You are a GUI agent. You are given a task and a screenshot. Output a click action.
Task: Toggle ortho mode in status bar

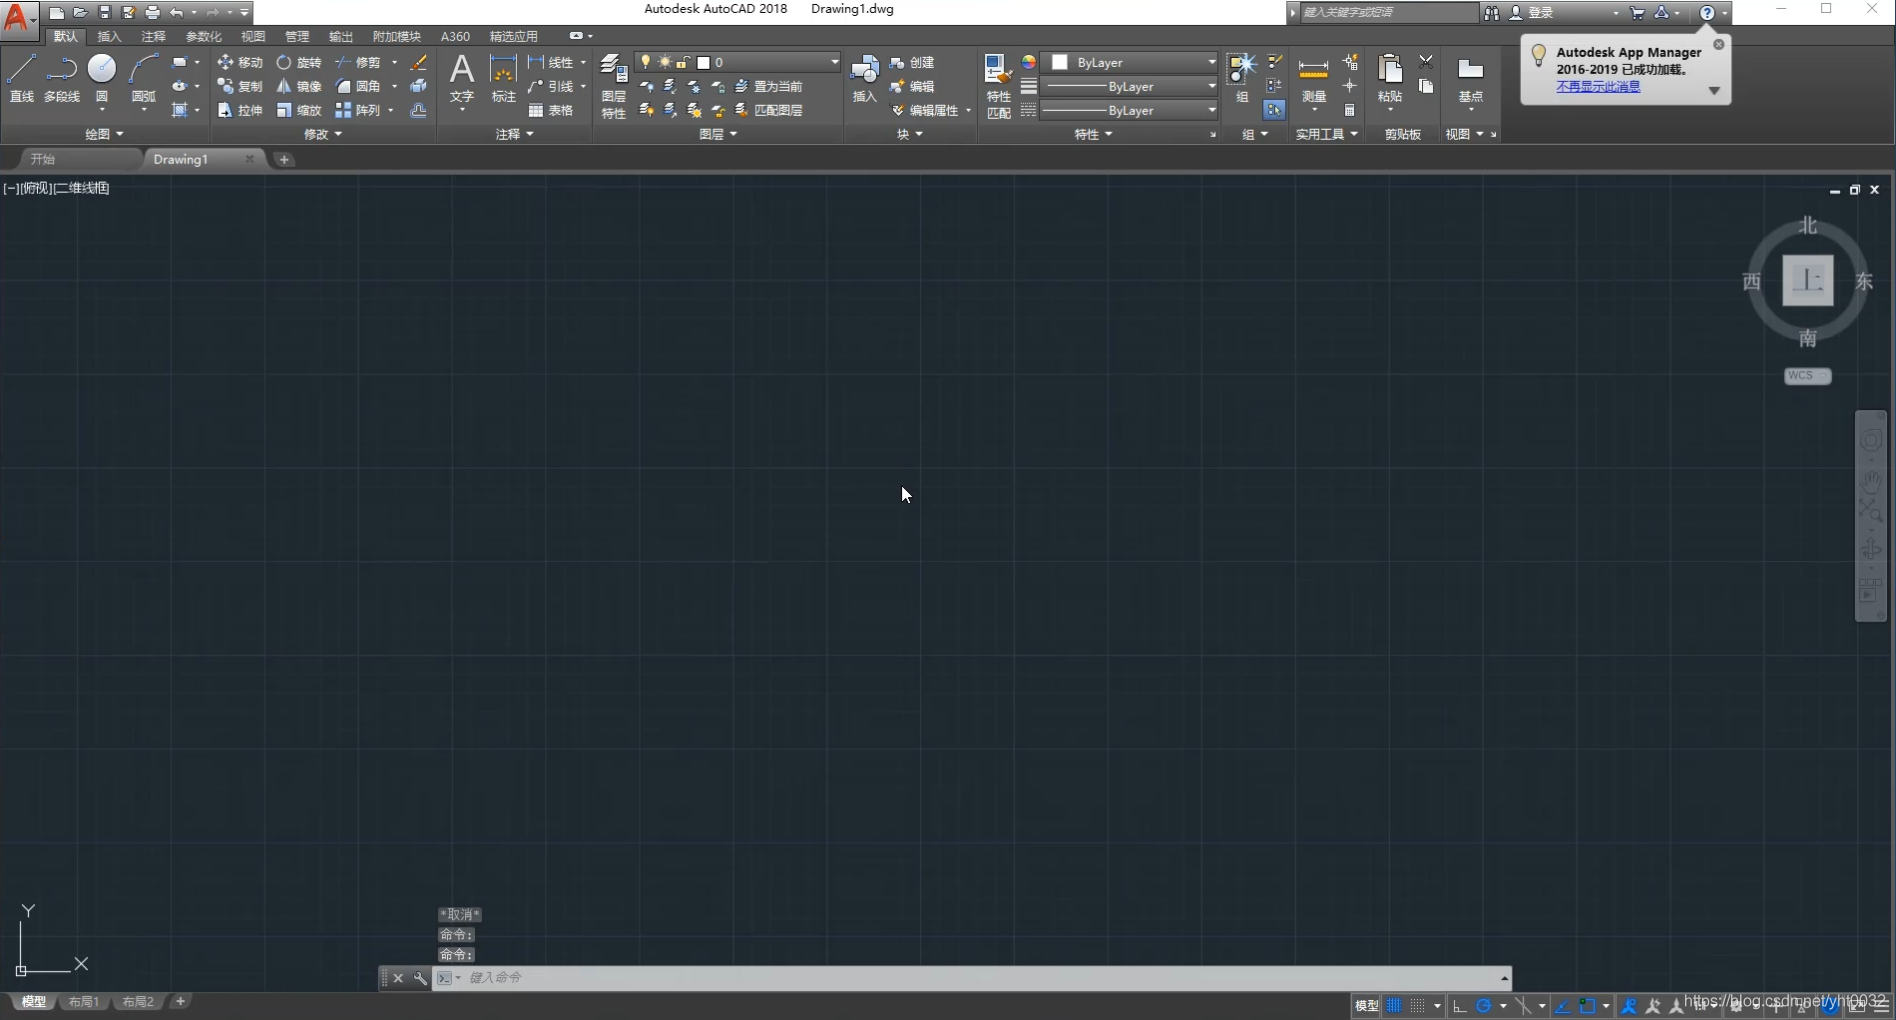1459,1006
